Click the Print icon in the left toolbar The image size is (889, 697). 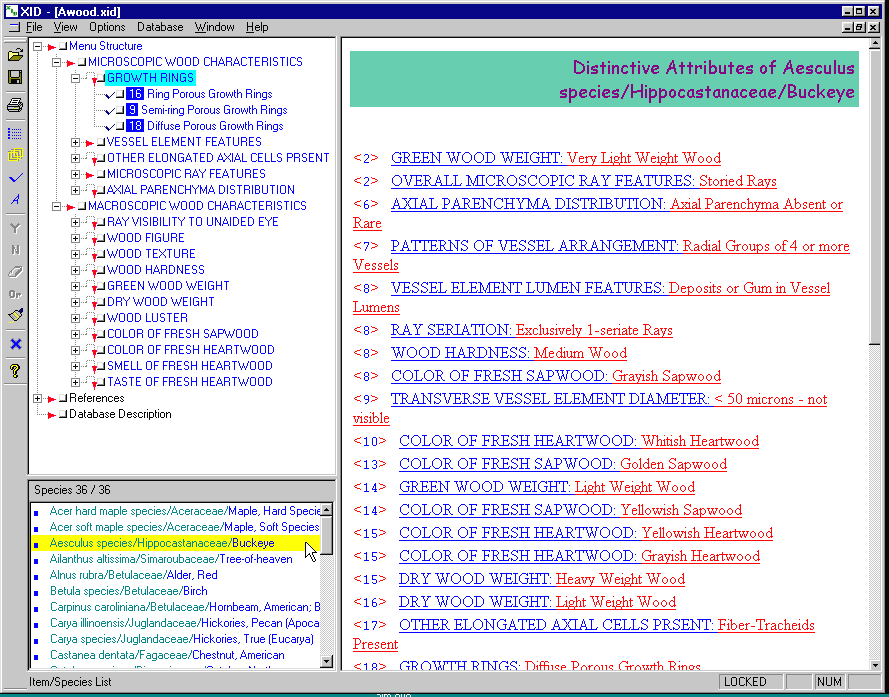click(x=15, y=105)
